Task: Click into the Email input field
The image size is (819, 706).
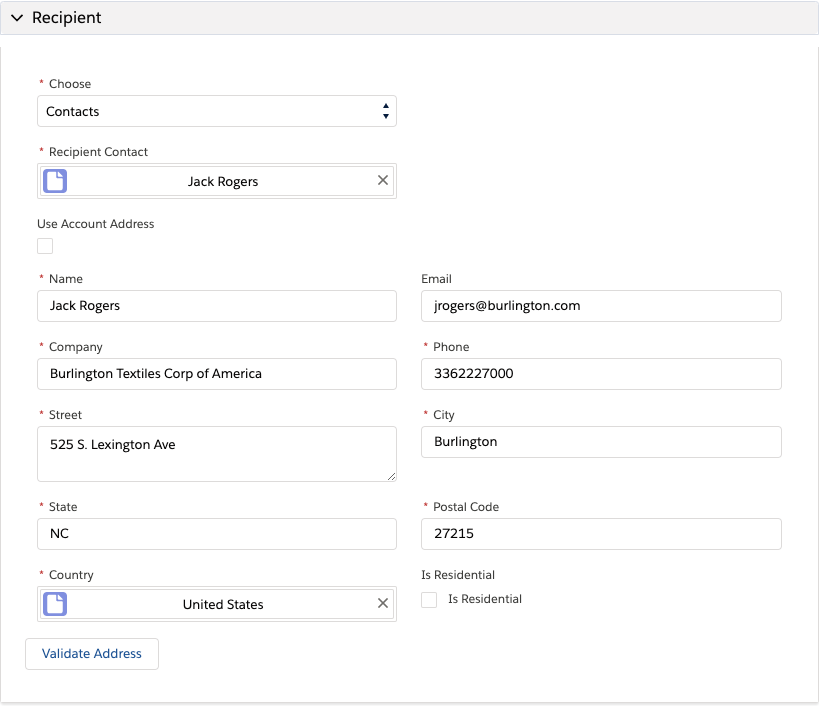Action: coord(601,306)
